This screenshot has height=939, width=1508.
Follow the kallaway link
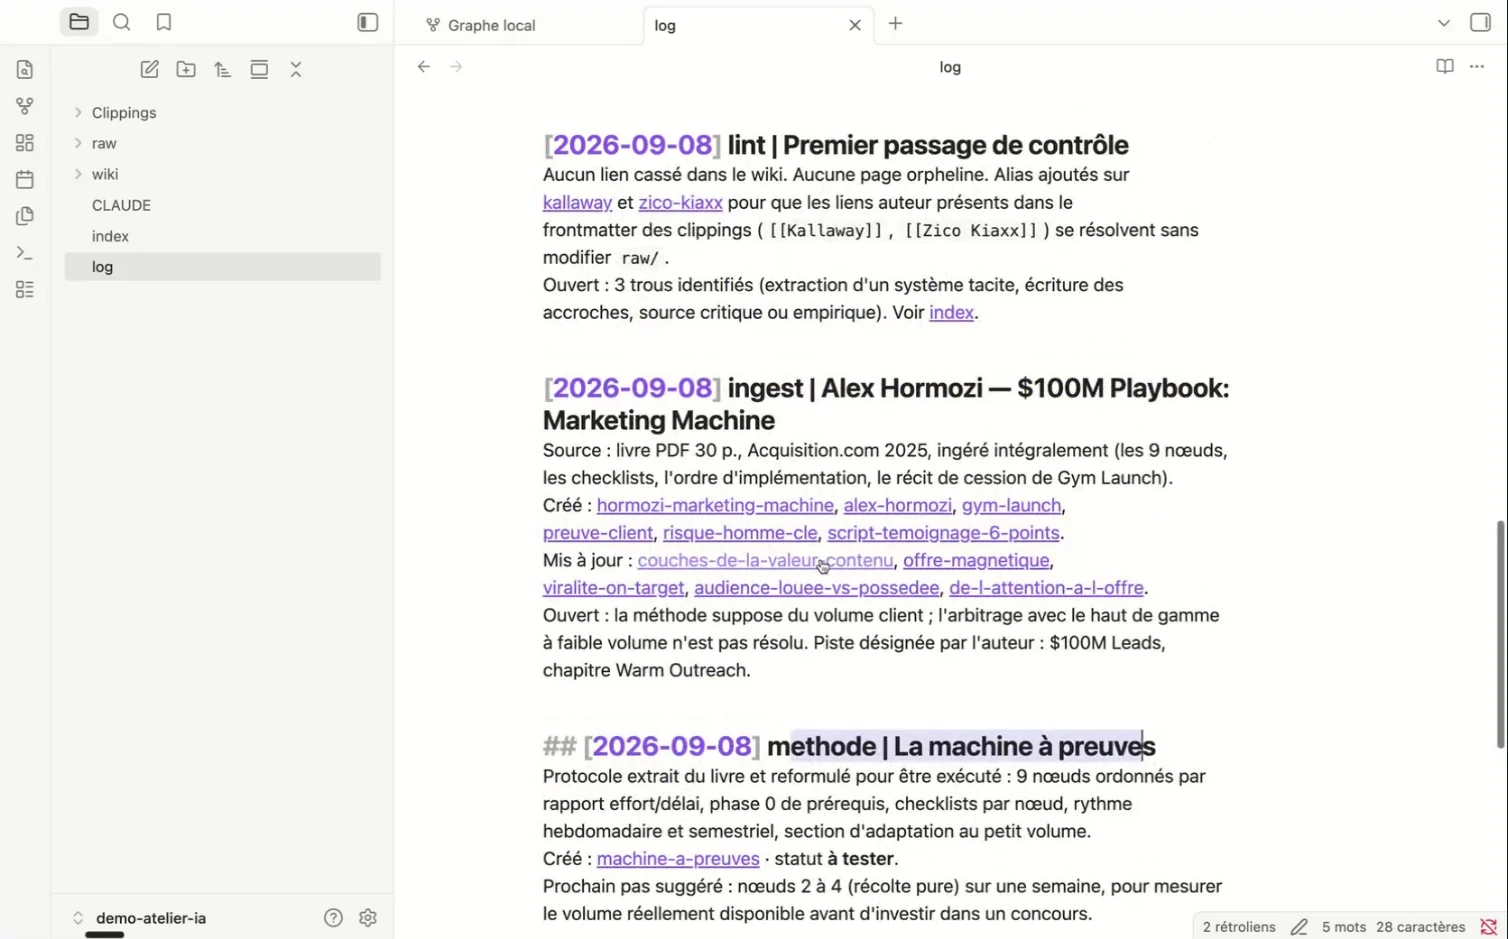click(577, 203)
